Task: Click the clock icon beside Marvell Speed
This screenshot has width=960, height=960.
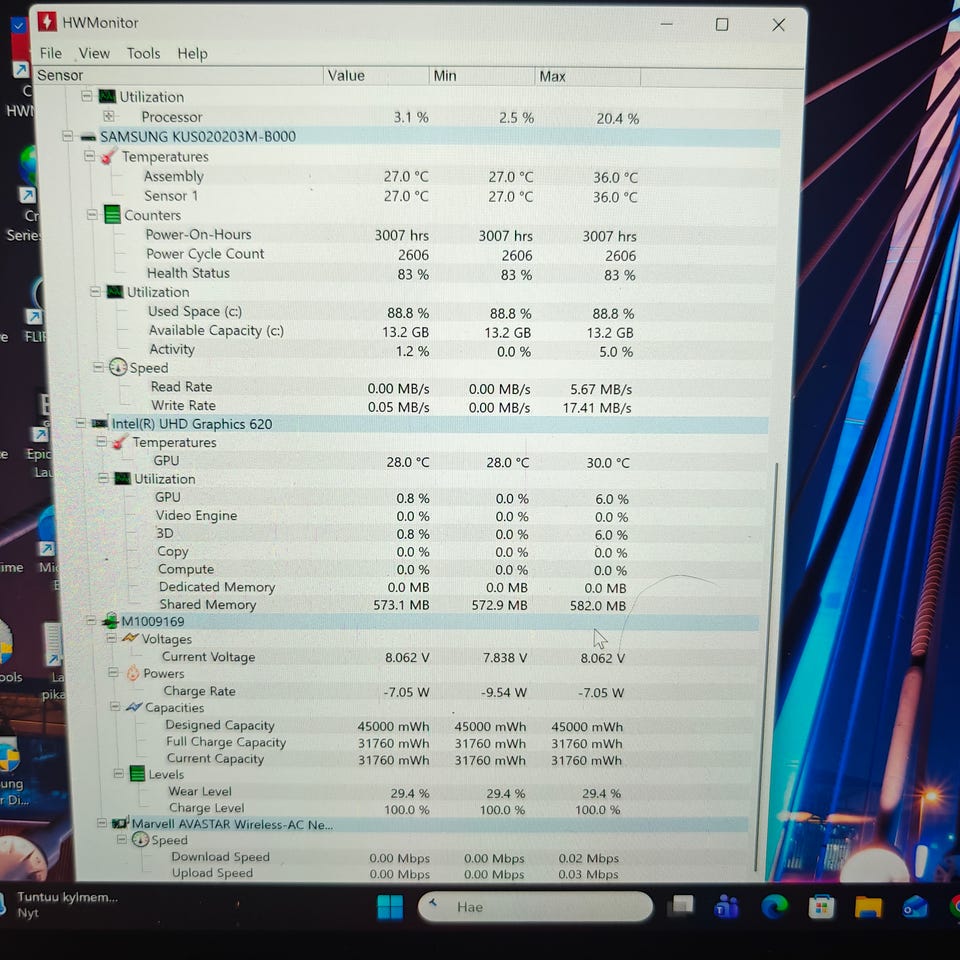Action: point(140,839)
